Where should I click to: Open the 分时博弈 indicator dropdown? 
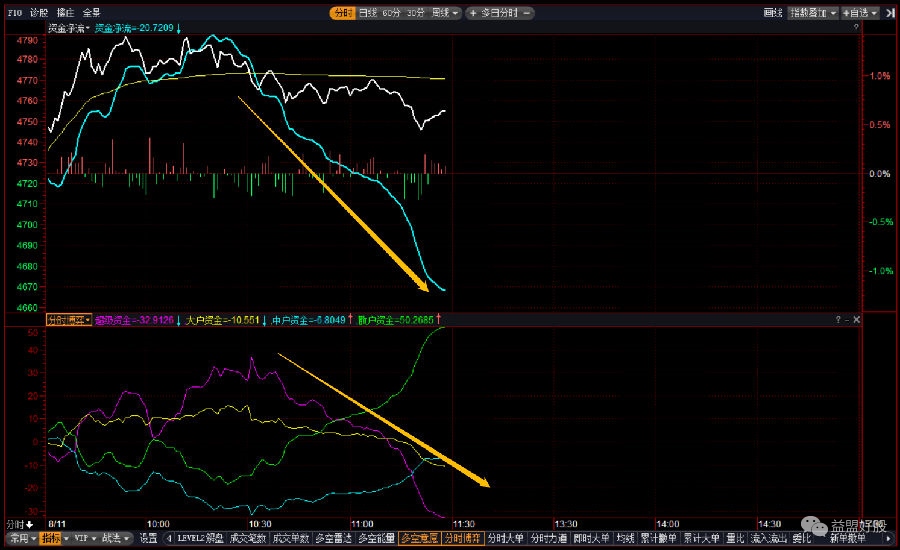68,319
